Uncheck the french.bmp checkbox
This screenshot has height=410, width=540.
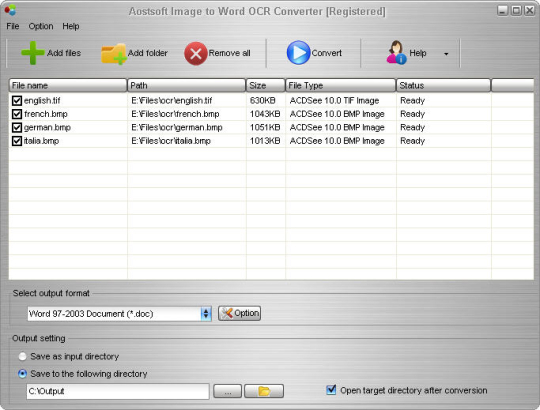click(17, 114)
